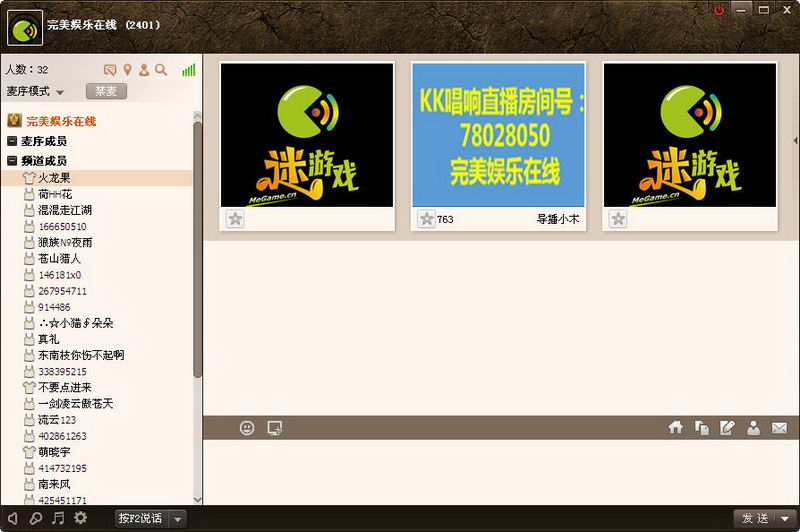This screenshot has height=532, width=800.
Task: Click the search magnifier icon
Action: pyautogui.click(x=161, y=70)
